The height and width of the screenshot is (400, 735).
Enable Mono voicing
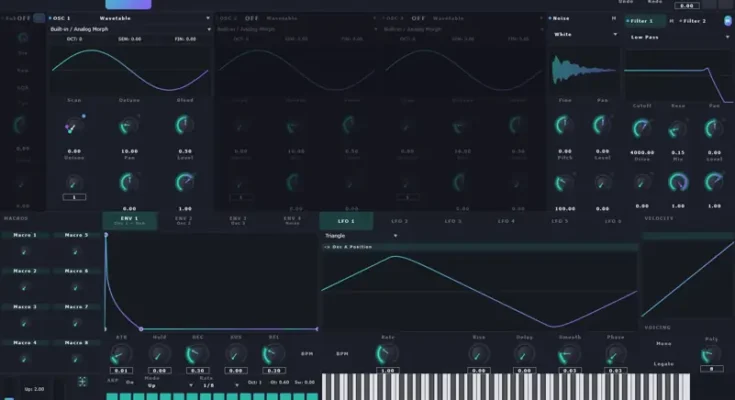[663, 344]
